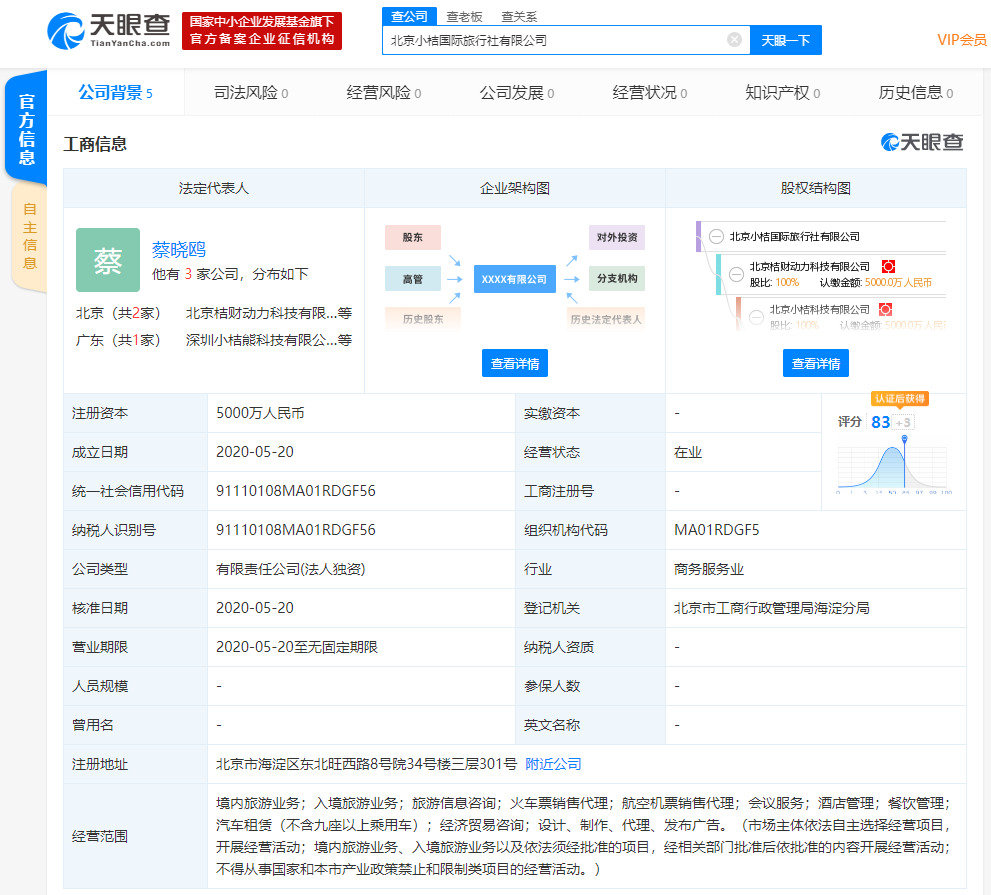This screenshot has width=991, height=895.
Task: Click the 股东 box in structure diagram
Action: [412, 238]
